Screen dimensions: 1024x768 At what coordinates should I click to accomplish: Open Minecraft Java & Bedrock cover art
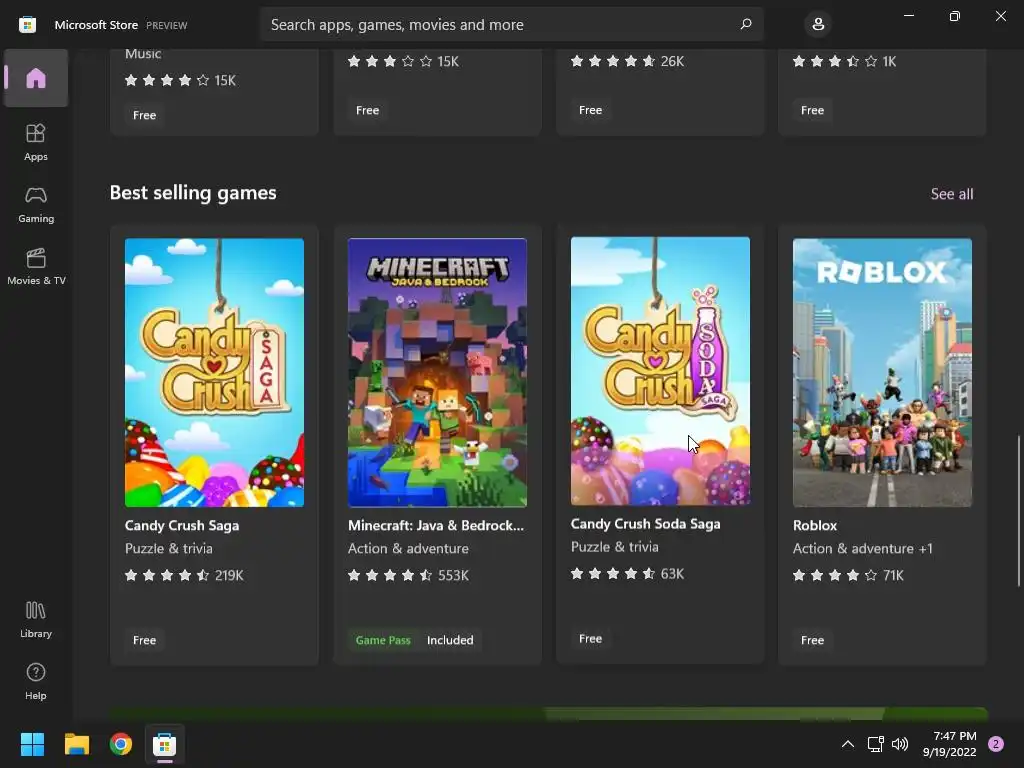(437, 372)
